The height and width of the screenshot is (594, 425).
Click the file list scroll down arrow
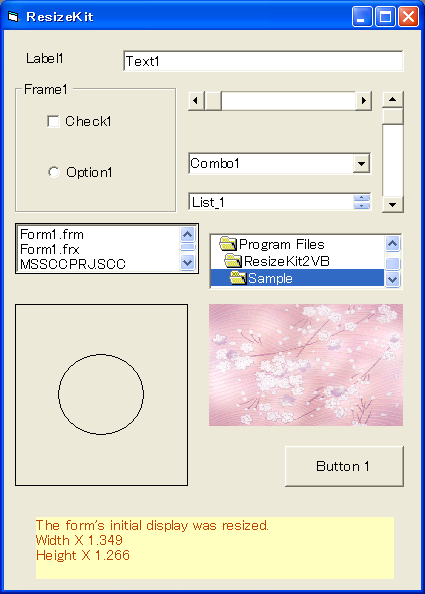(188, 262)
